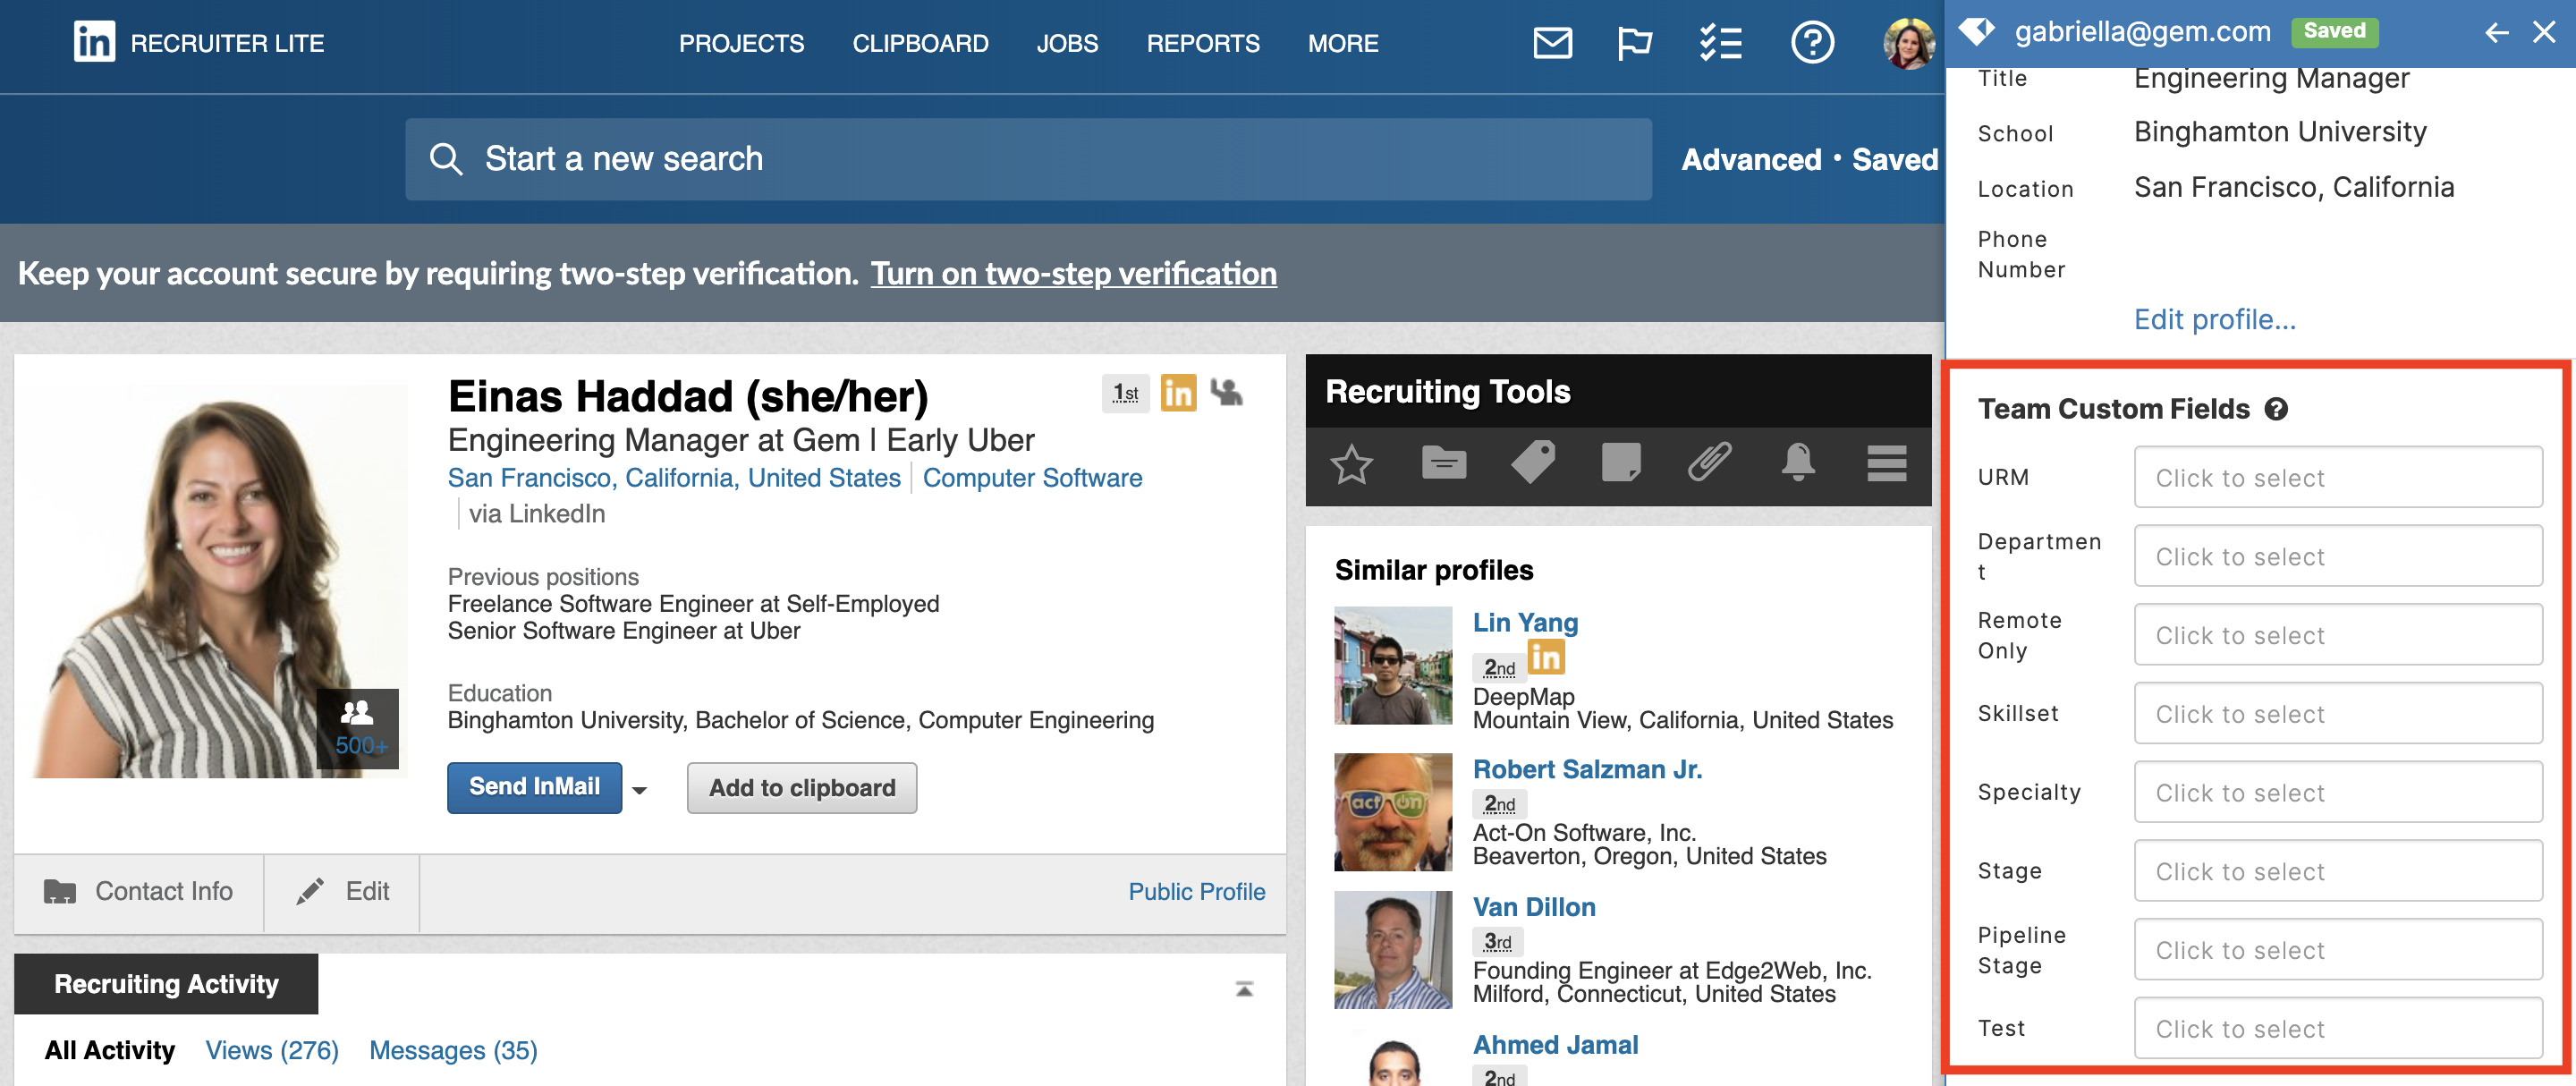2576x1086 pixels.
Task: Open Robert Salzman Jr. profile
Action: pyautogui.click(x=1587, y=770)
